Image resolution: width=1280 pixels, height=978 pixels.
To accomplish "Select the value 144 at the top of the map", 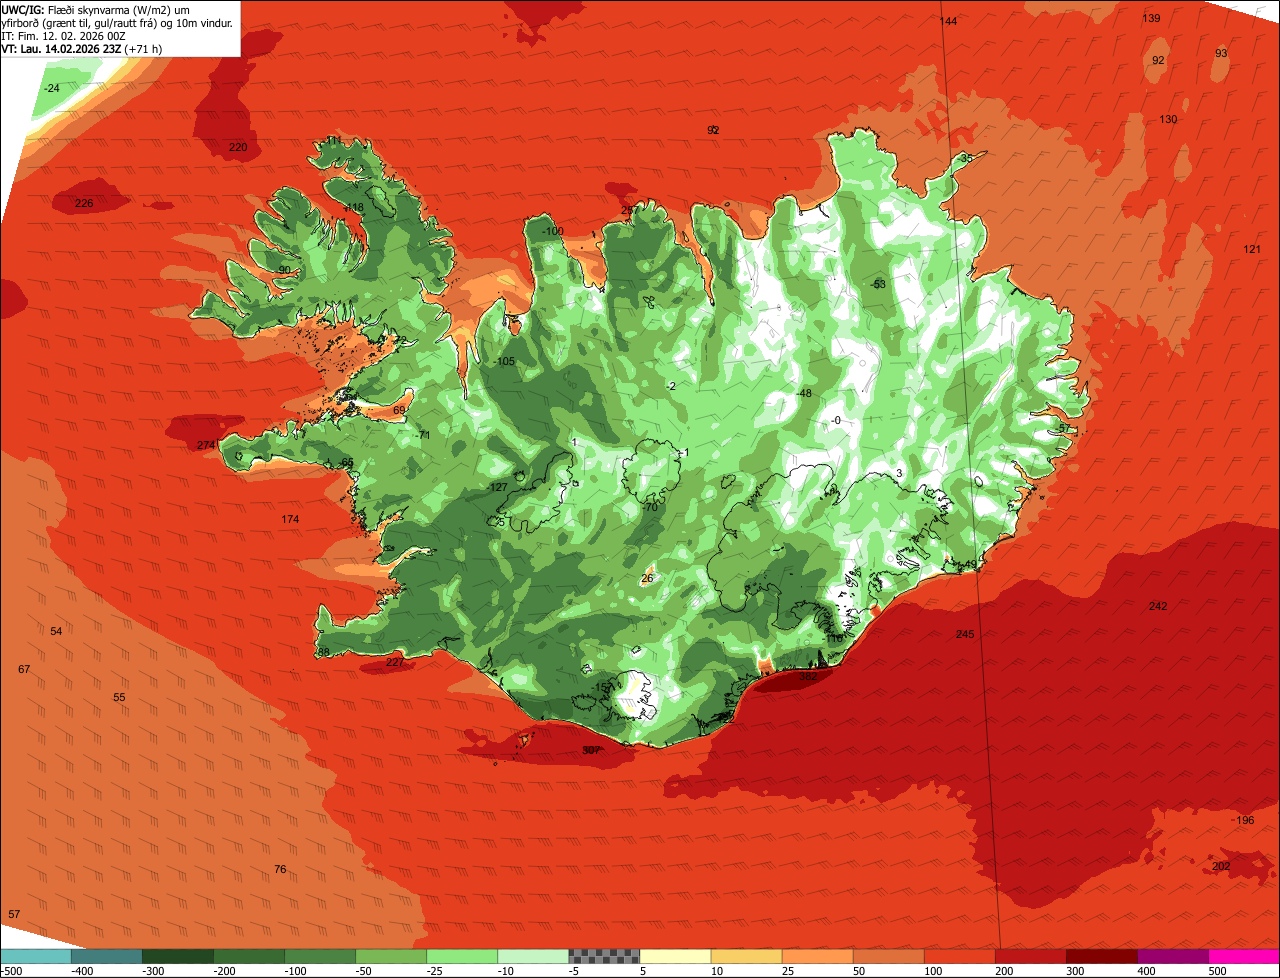I will coord(949,21).
